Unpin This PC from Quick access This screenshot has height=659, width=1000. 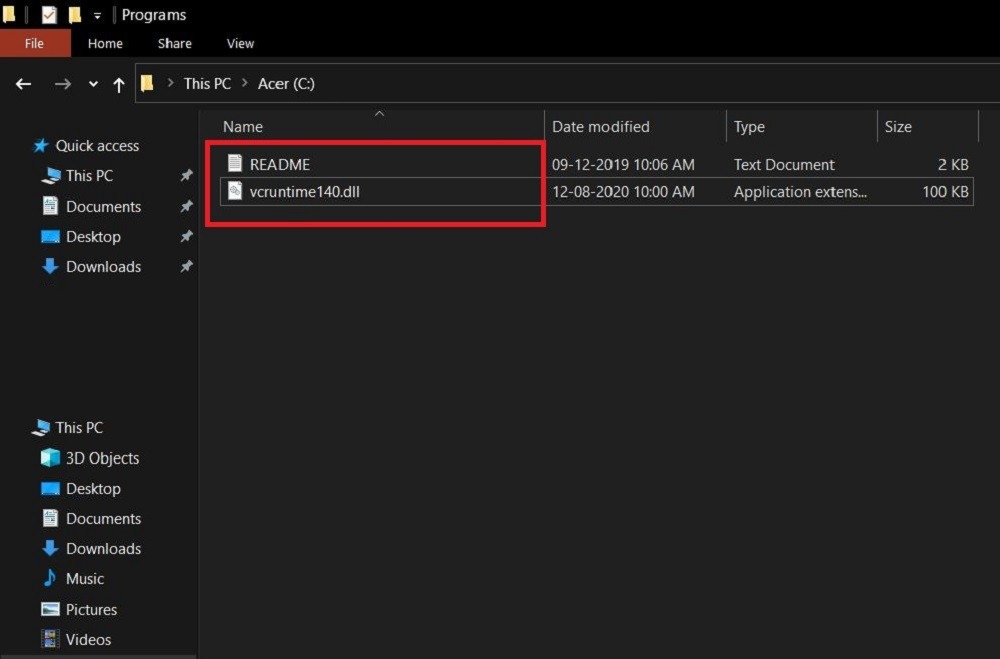tap(186, 176)
